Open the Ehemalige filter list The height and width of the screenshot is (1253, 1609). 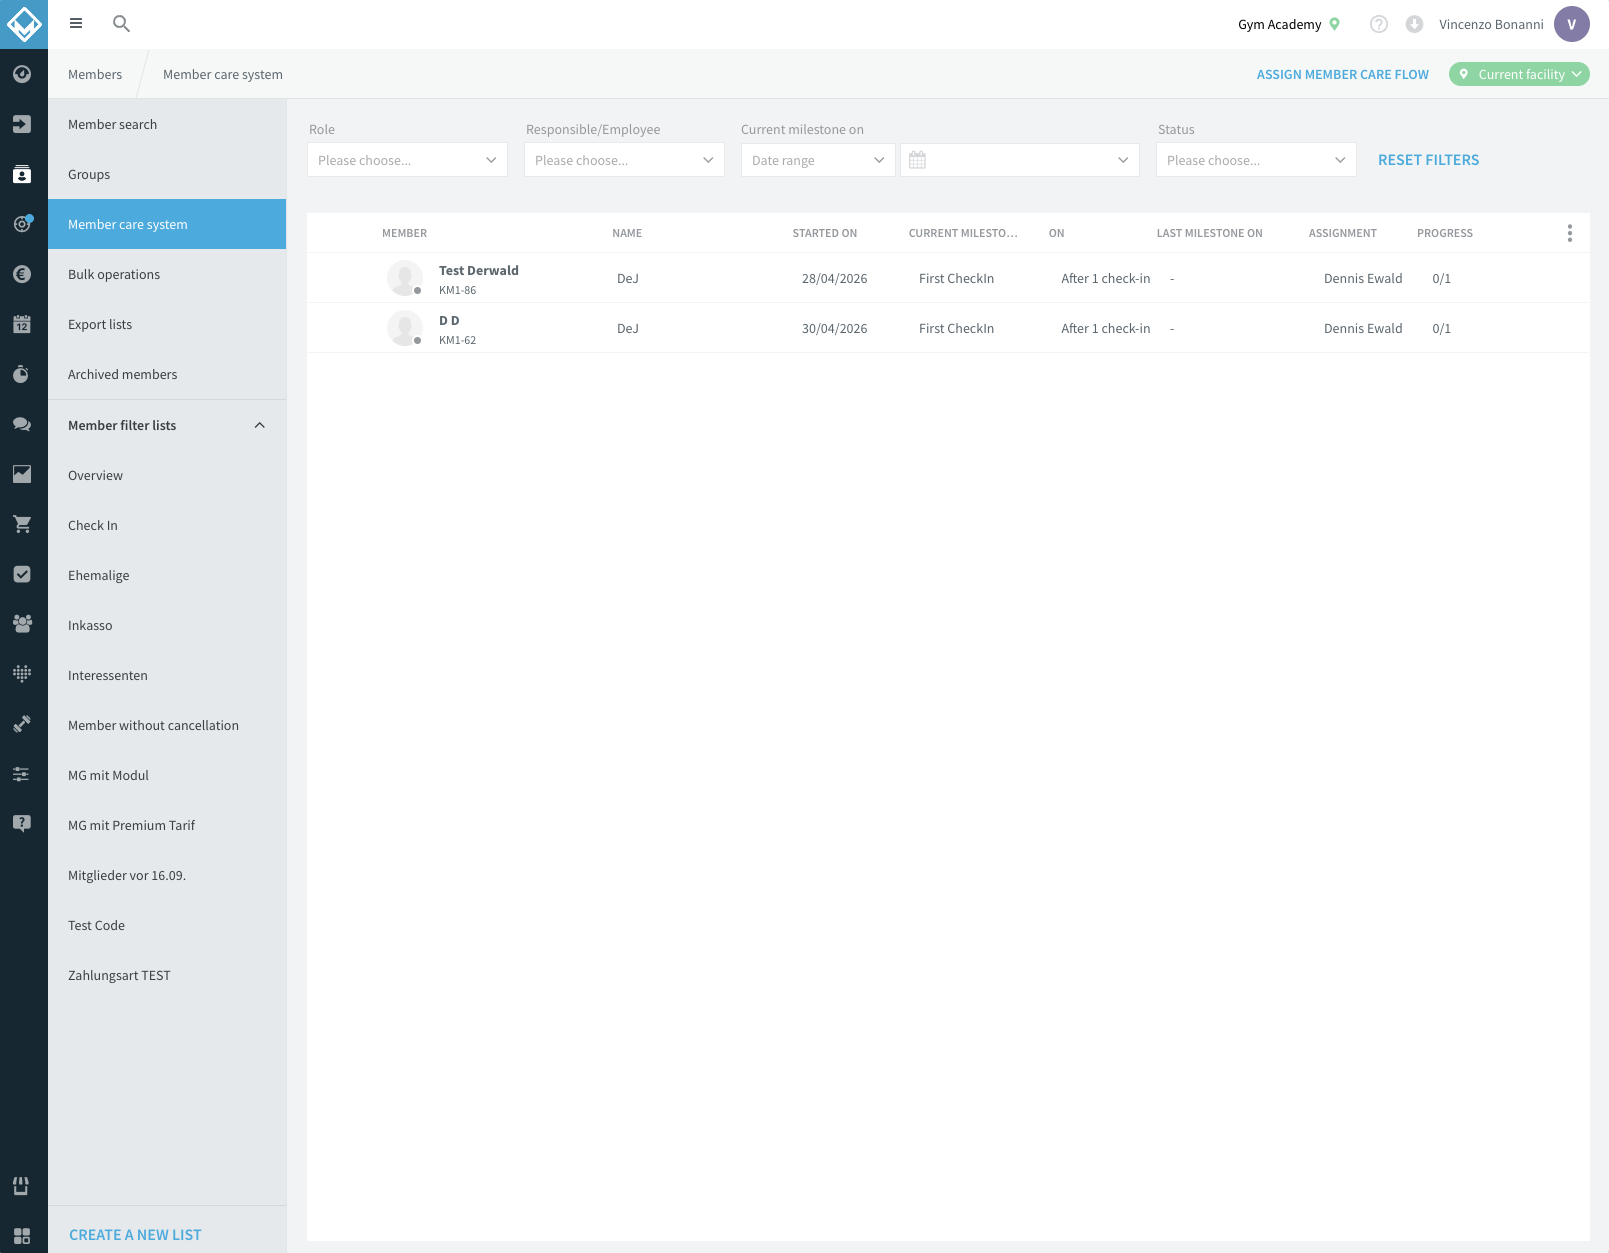pyautogui.click(x=167, y=575)
